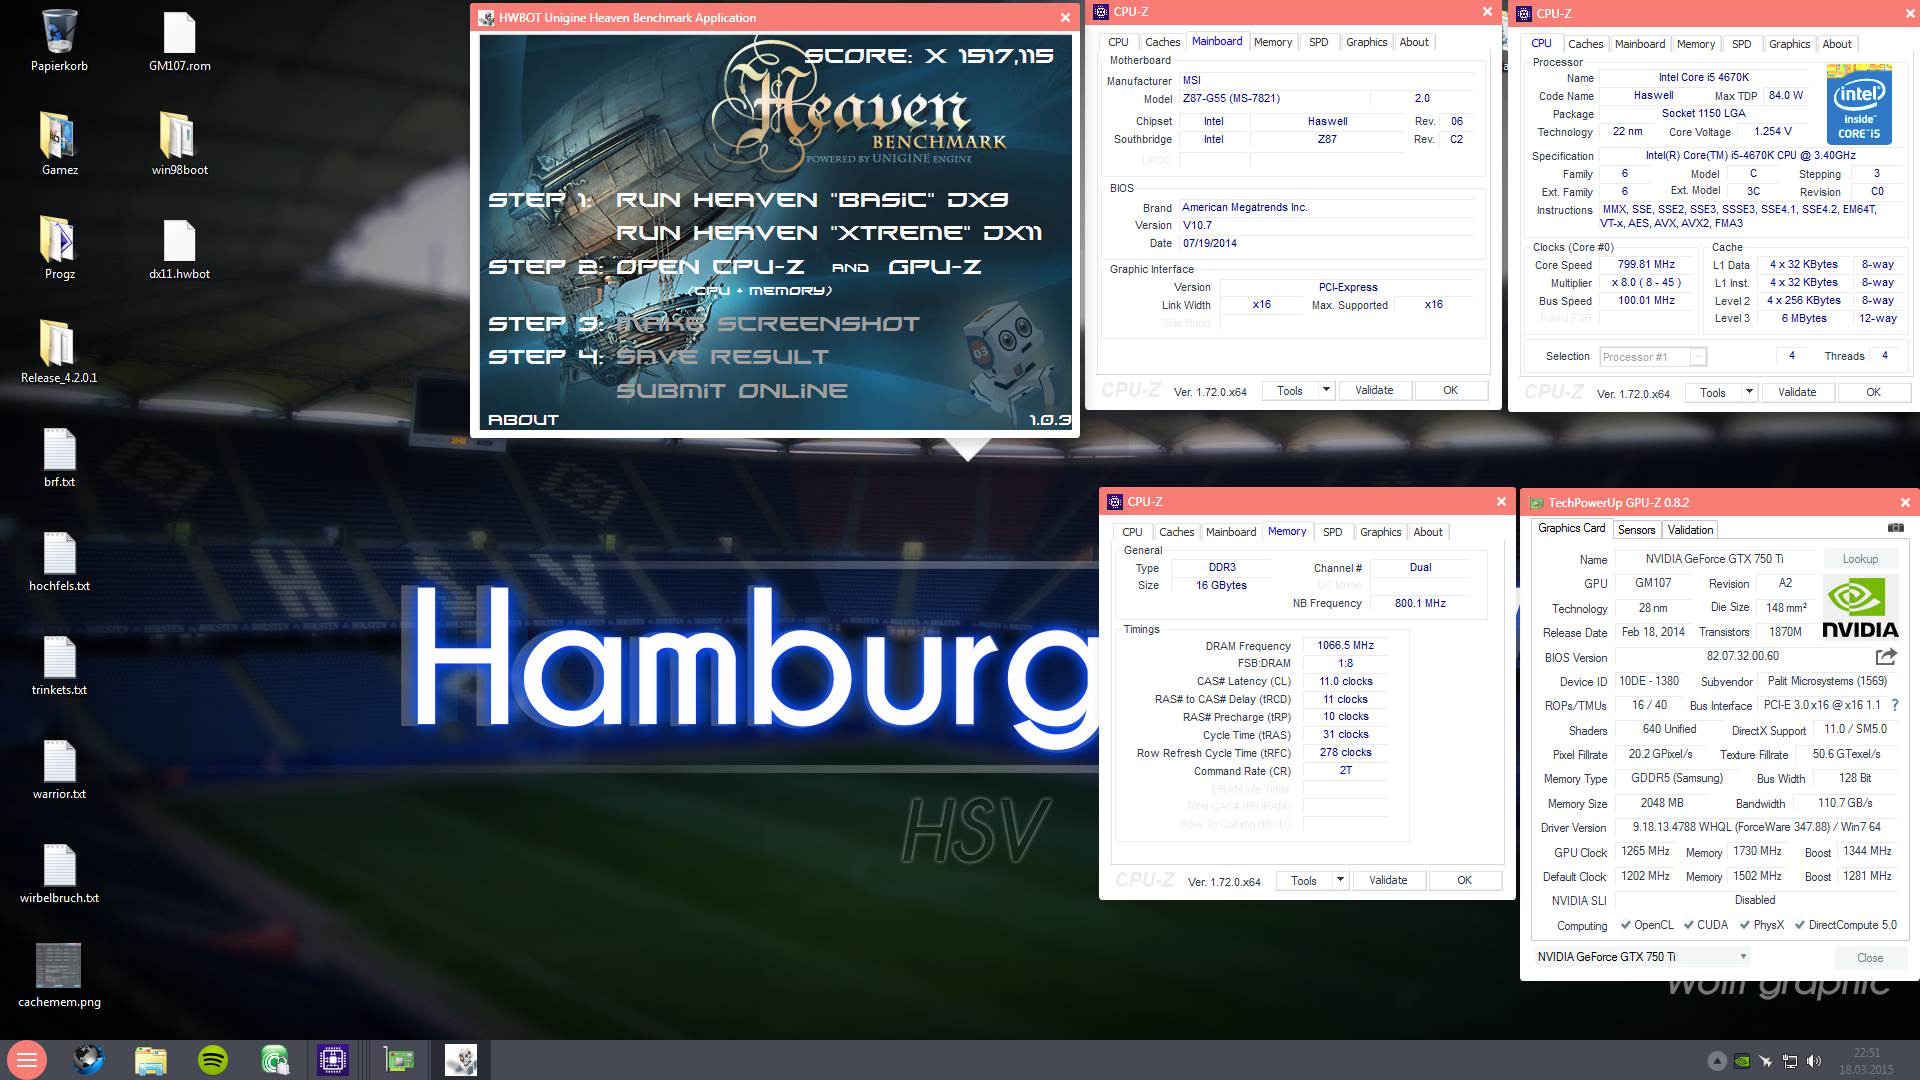
Task: Open Graphics tab in the CPU tab CPU-Z window
Action: click(1789, 44)
